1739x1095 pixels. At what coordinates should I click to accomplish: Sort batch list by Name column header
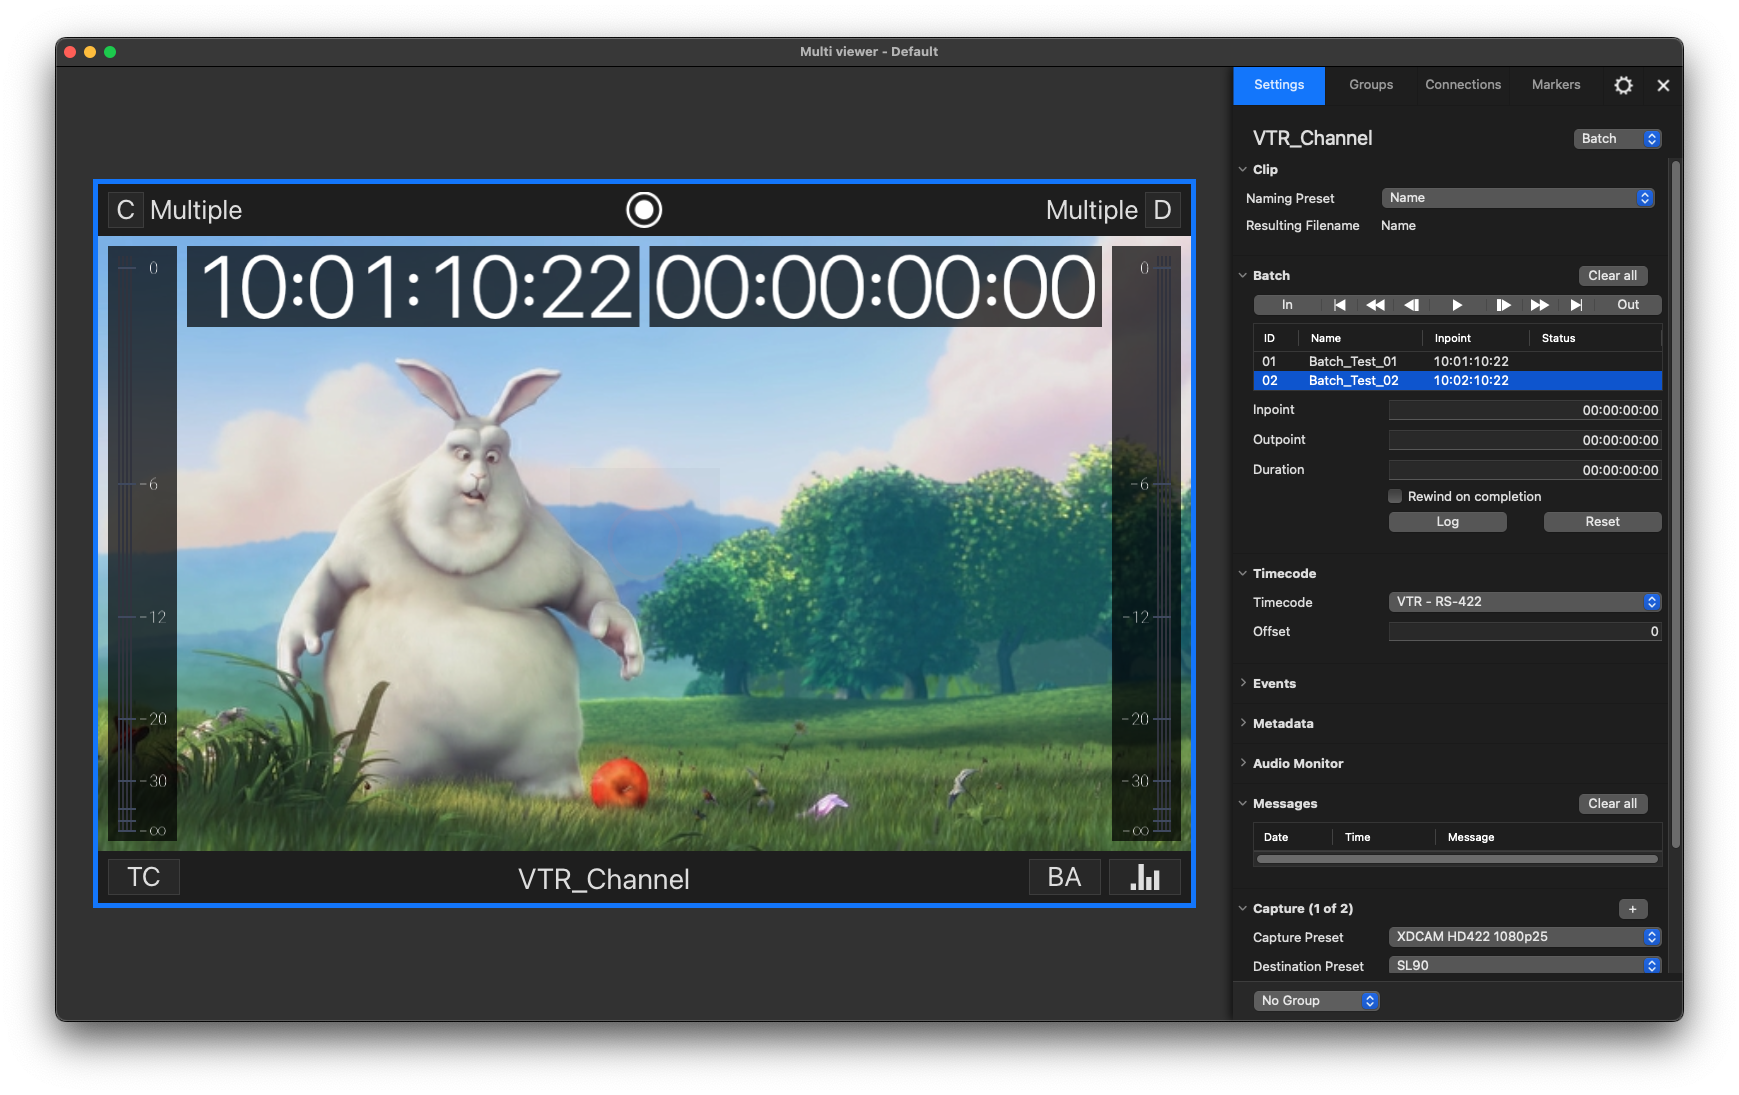click(x=1360, y=339)
